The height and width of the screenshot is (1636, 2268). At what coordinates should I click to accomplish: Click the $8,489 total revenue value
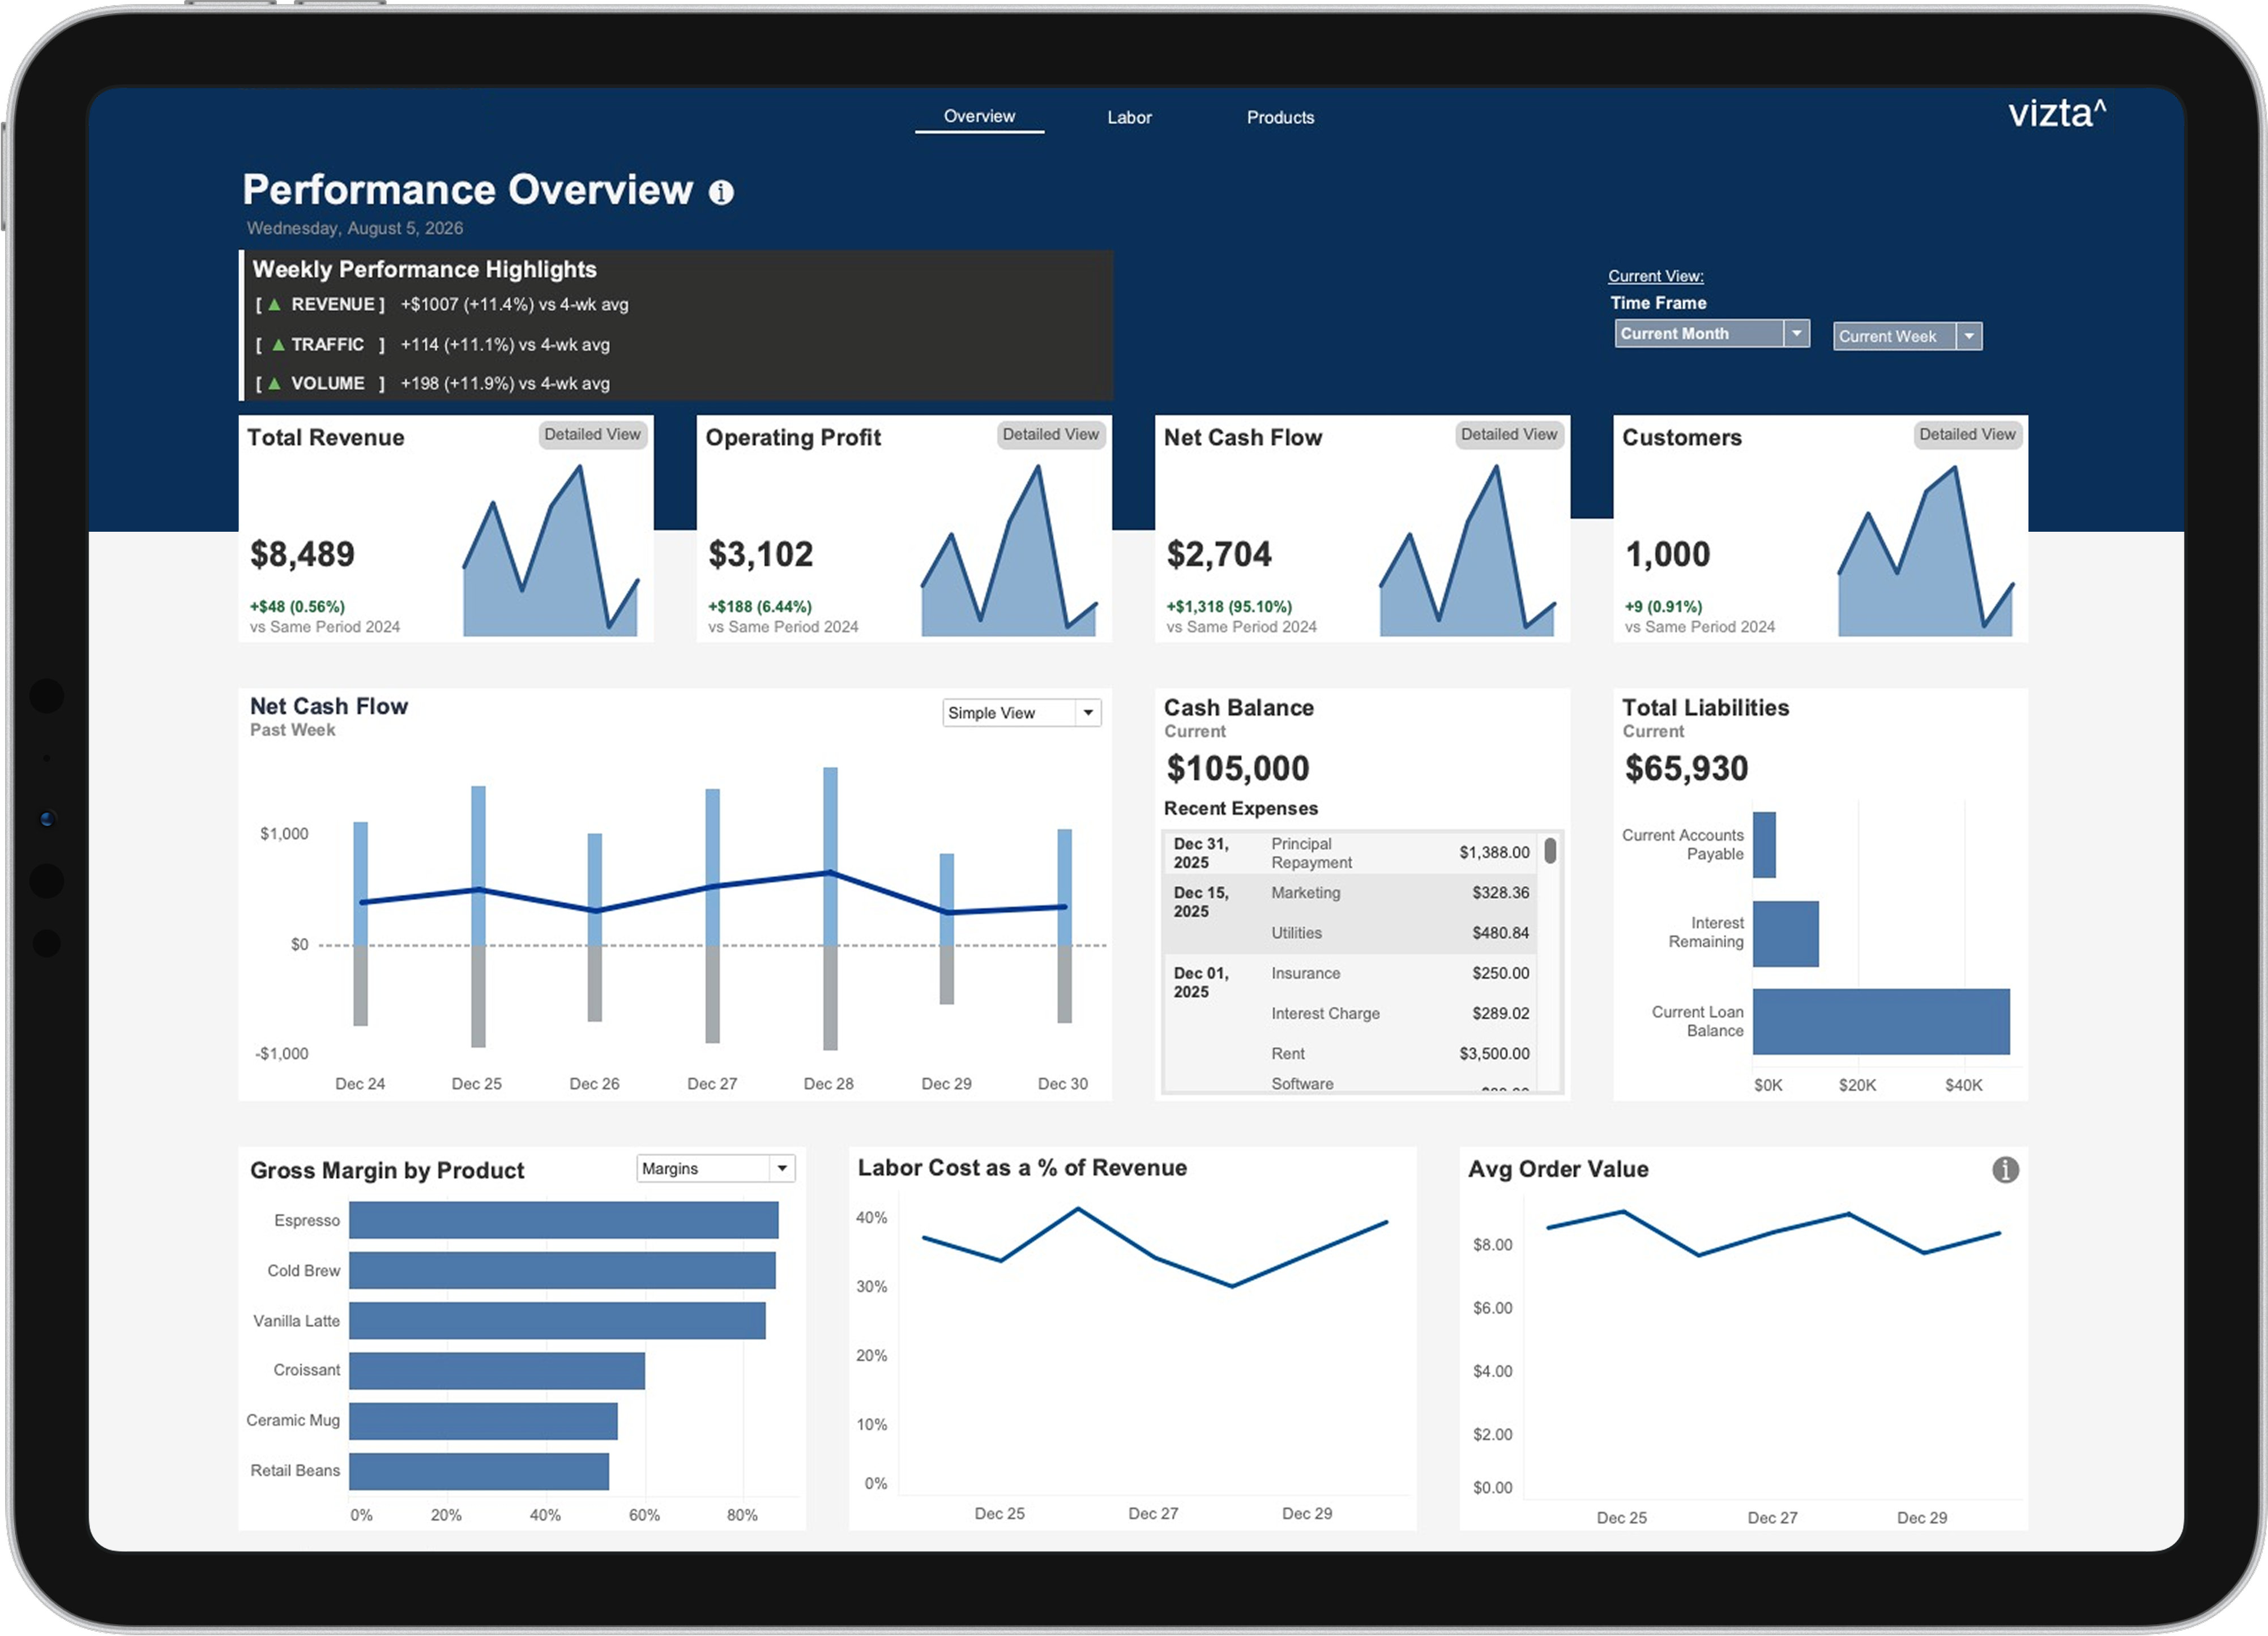302,554
